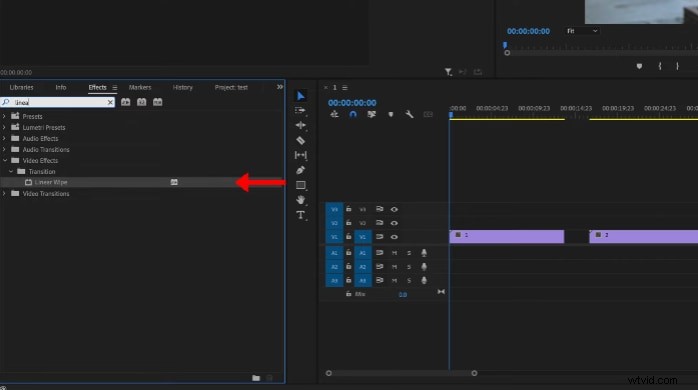Viewport: 698px width, 390px height.
Task: Select the Slip tool
Action: coord(301,155)
